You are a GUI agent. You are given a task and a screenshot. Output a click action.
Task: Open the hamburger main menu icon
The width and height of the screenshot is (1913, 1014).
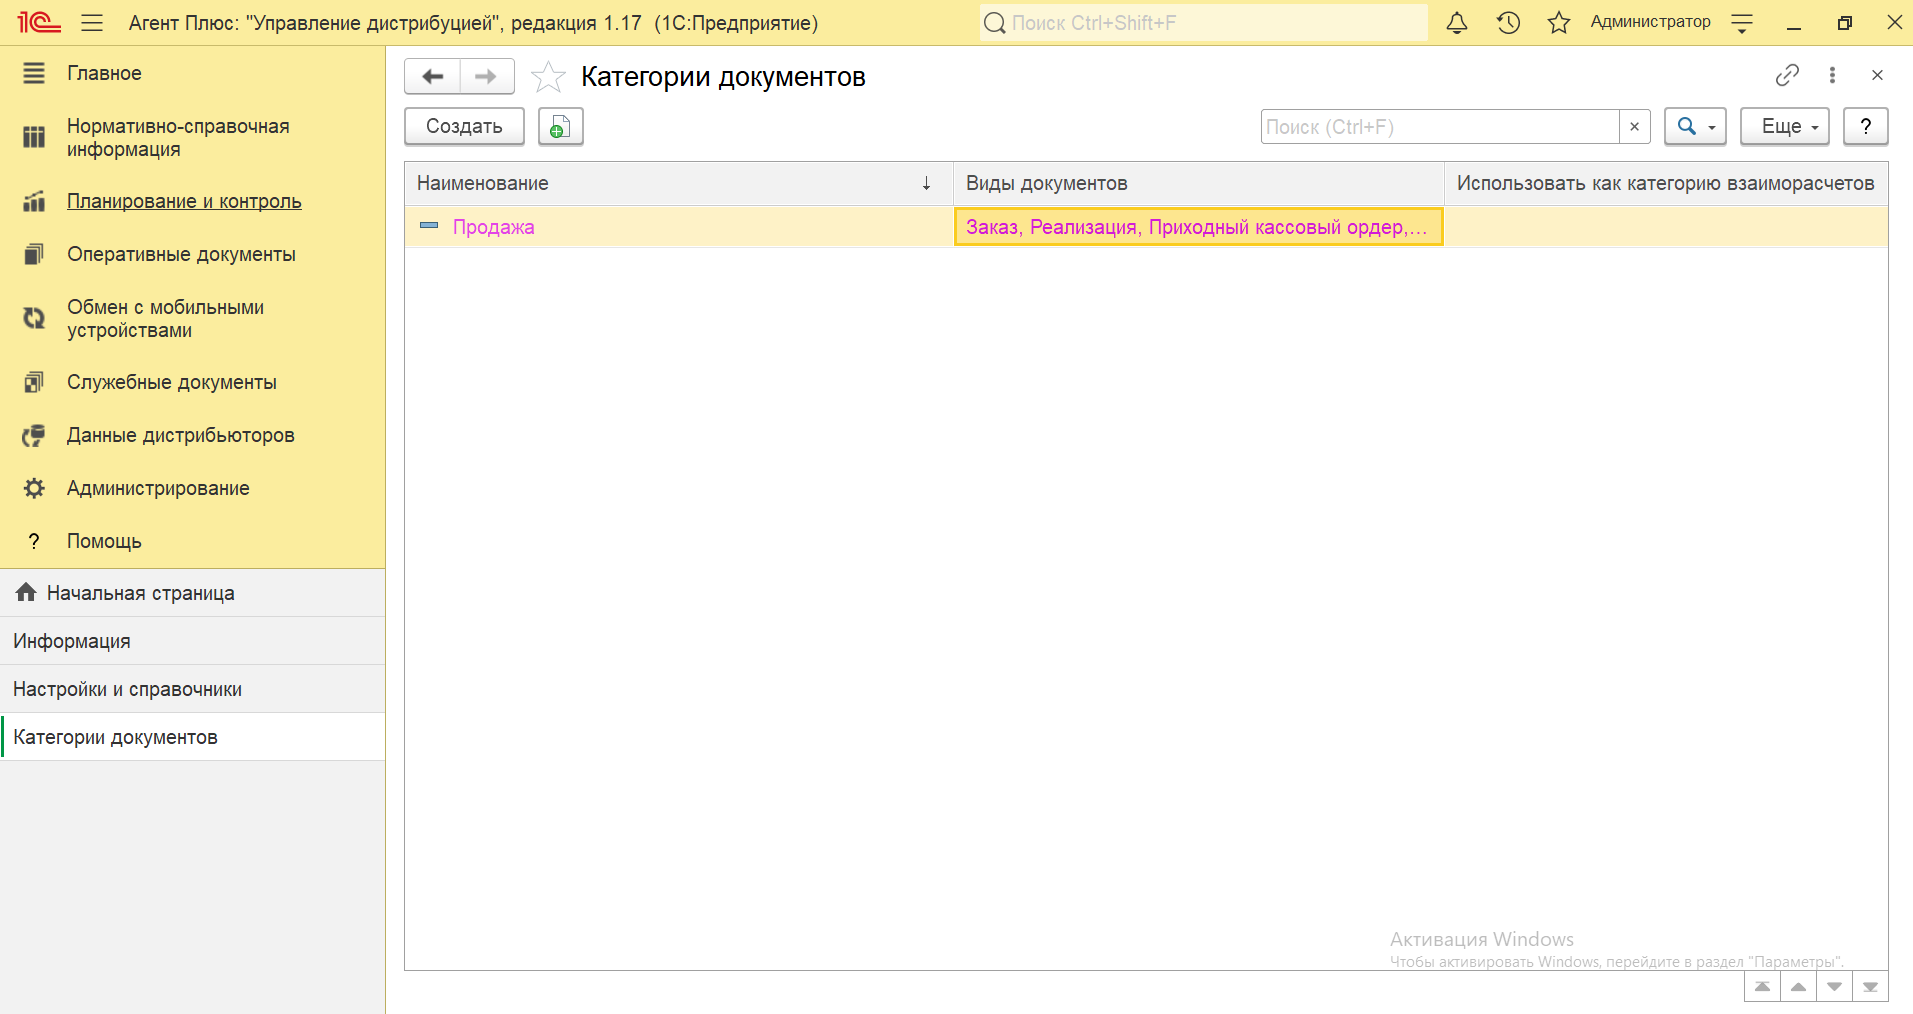coord(92,23)
